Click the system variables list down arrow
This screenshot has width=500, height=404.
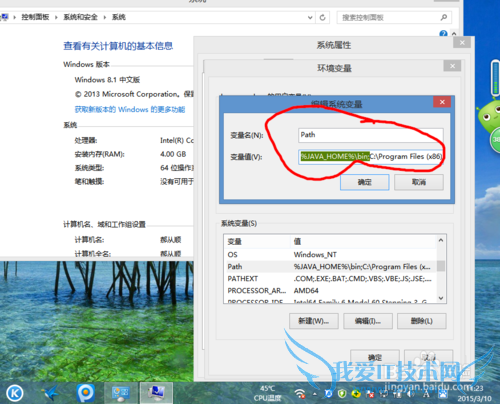(441, 298)
